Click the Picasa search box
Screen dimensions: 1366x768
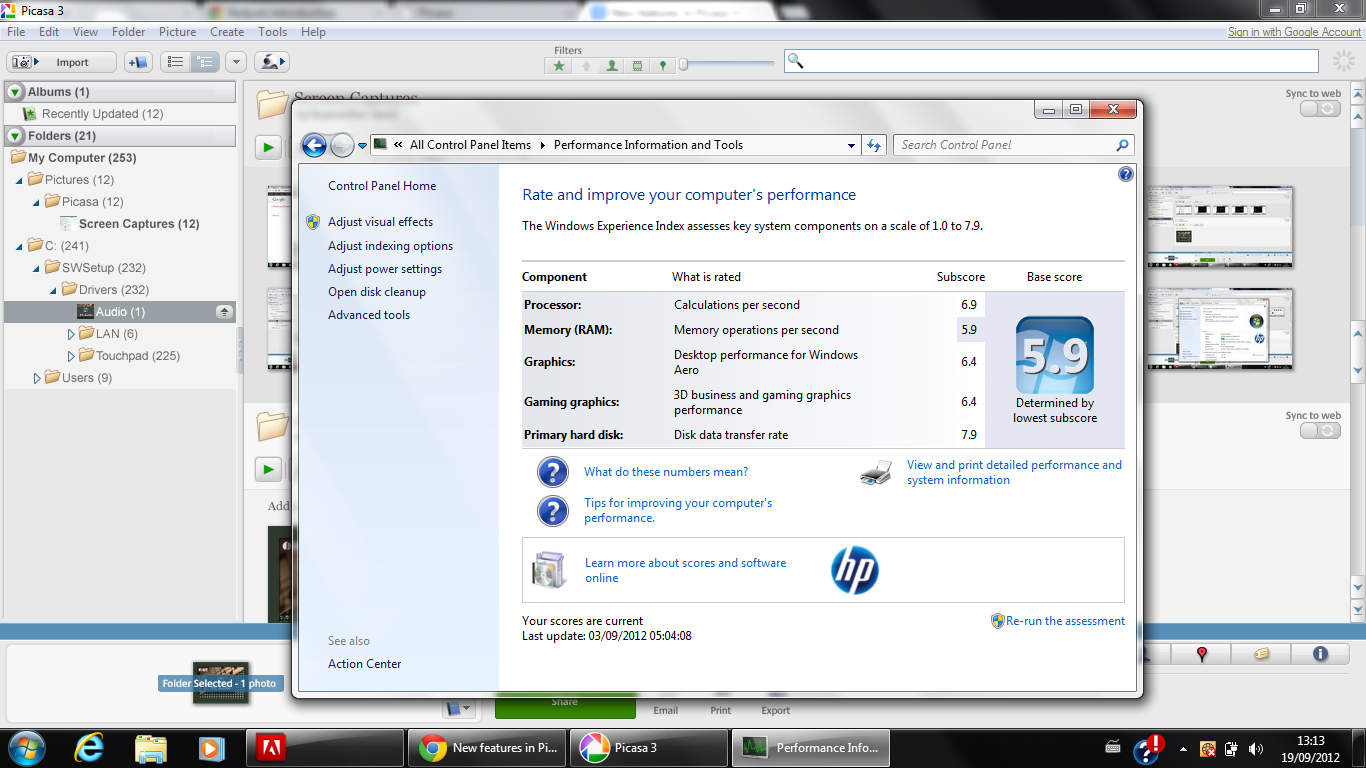[x=1051, y=61]
